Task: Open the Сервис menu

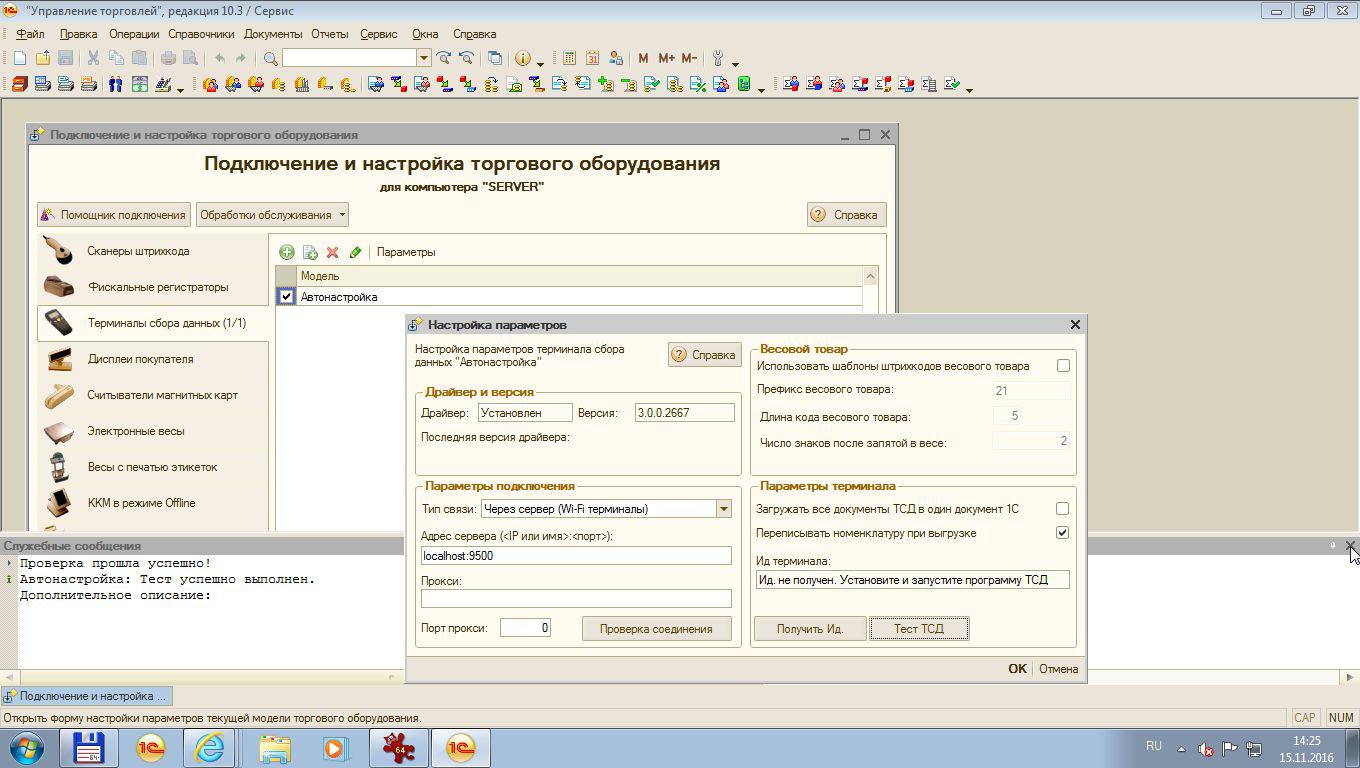Action: (379, 34)
